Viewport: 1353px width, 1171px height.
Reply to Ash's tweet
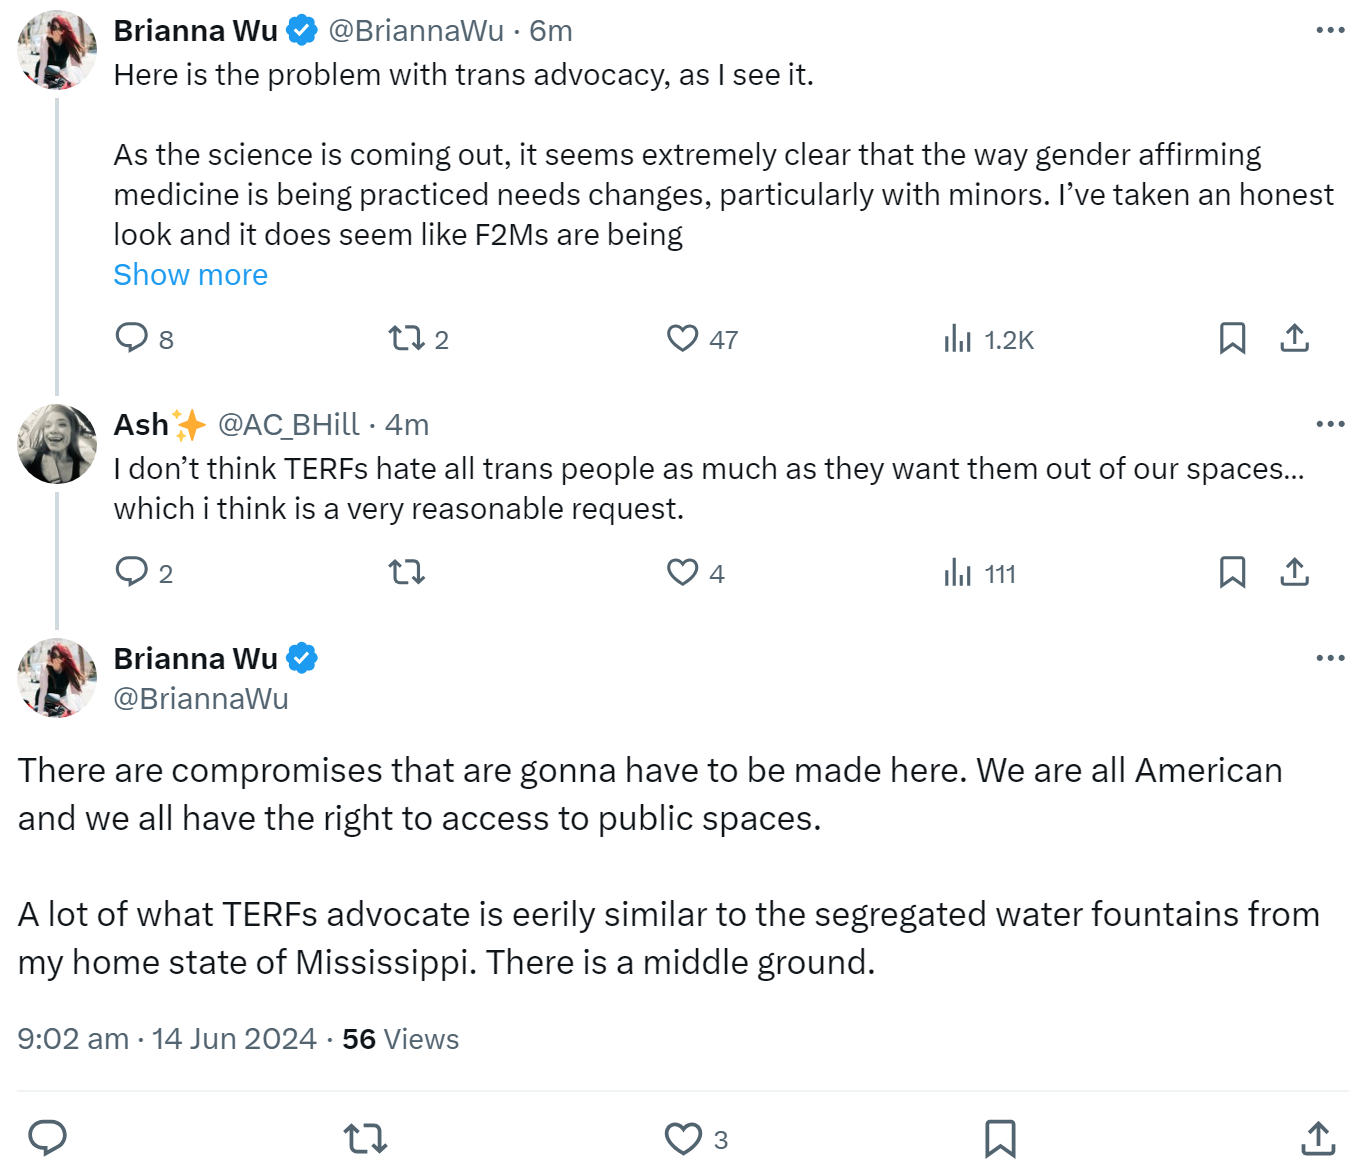coord(132,572)
